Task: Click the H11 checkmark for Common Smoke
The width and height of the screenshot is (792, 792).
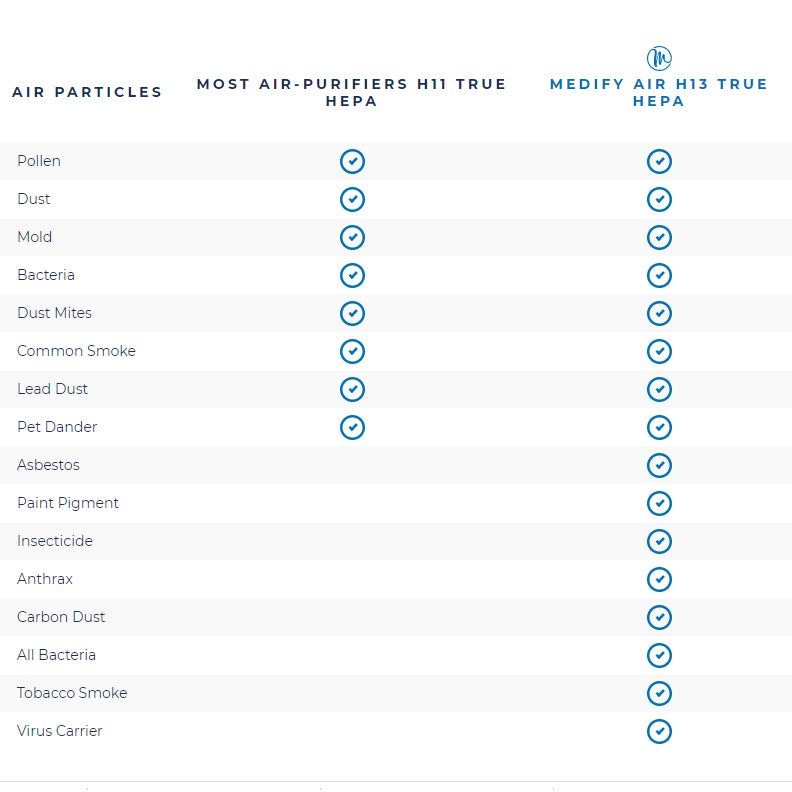Action: click(x=352, y=352)
